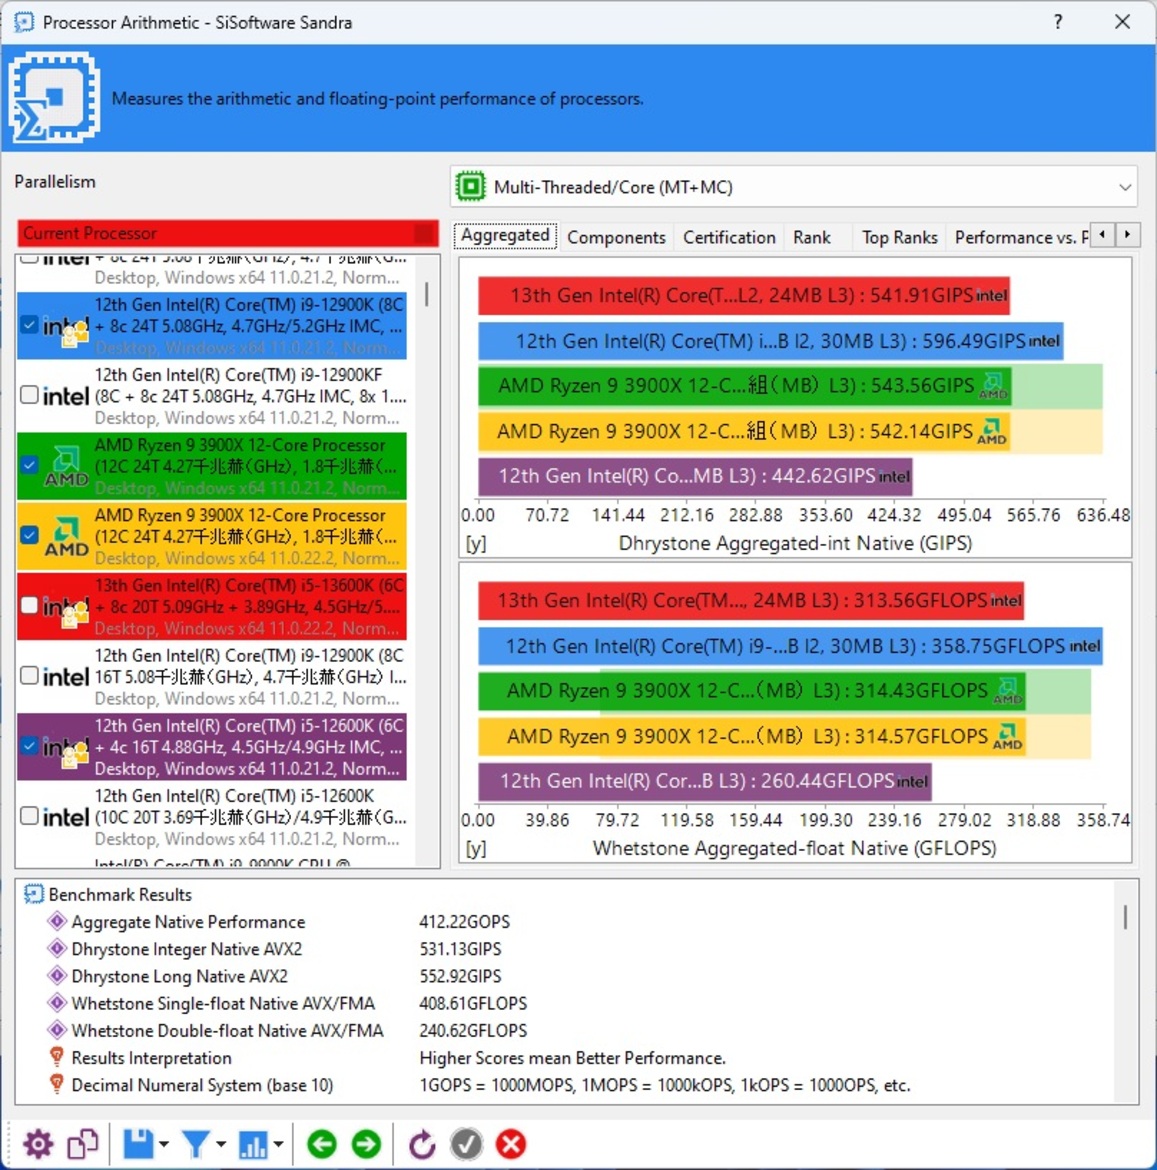Screen dimensions: 1157x1170
Task: Open the filter icon's dropdown arrow
Action: pyautogui.click(x=221, y=1144)
